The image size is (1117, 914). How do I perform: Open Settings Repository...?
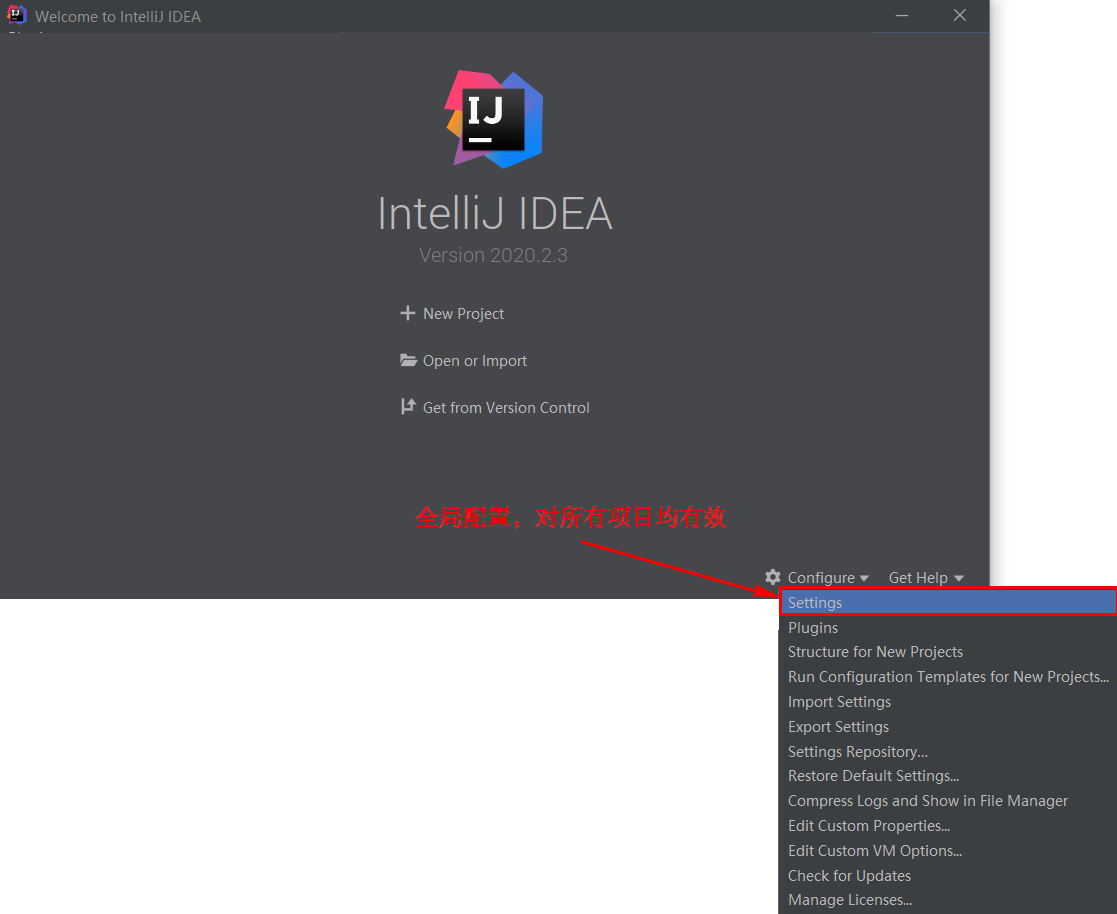click(x=947, y=752)
